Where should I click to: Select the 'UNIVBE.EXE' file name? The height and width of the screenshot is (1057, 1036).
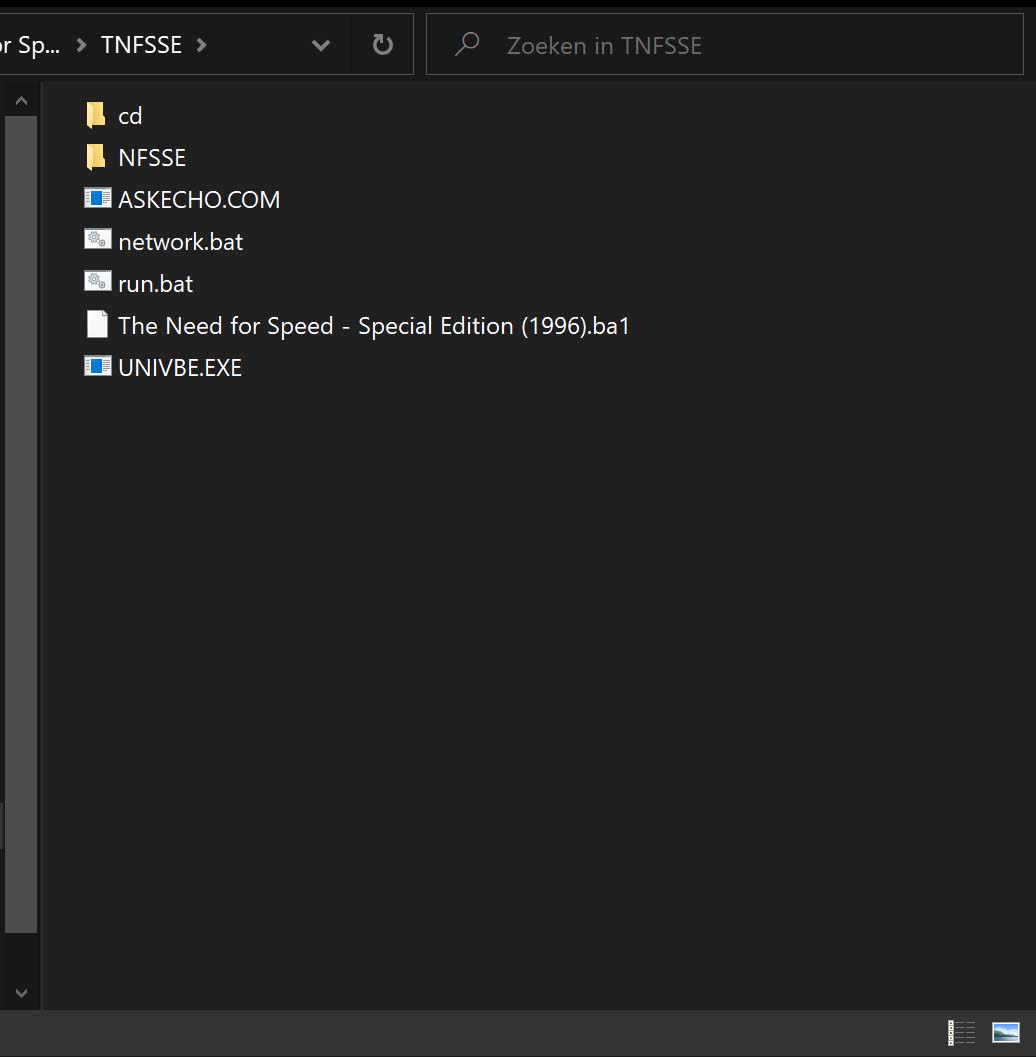[x=180, y=367]
